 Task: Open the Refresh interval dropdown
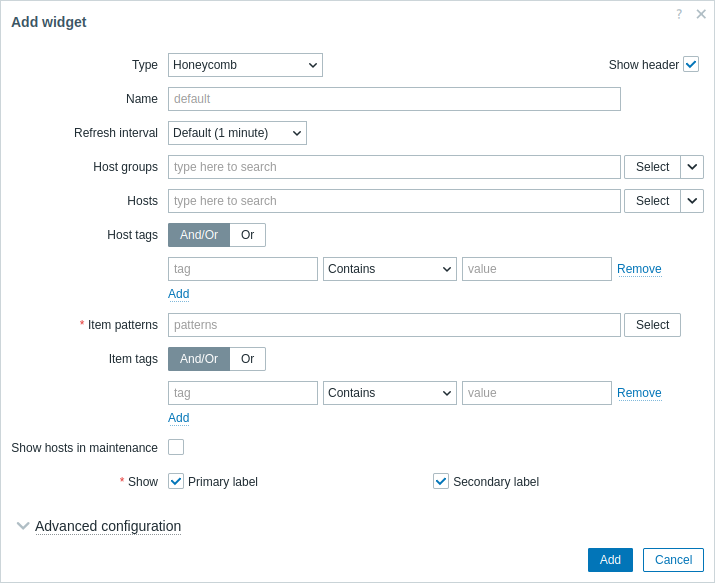[x=237, y=133]
